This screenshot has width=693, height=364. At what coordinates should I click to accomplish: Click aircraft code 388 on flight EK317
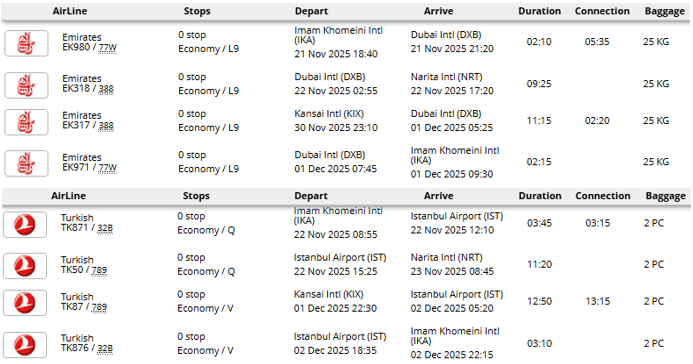(x=106, y=126)
